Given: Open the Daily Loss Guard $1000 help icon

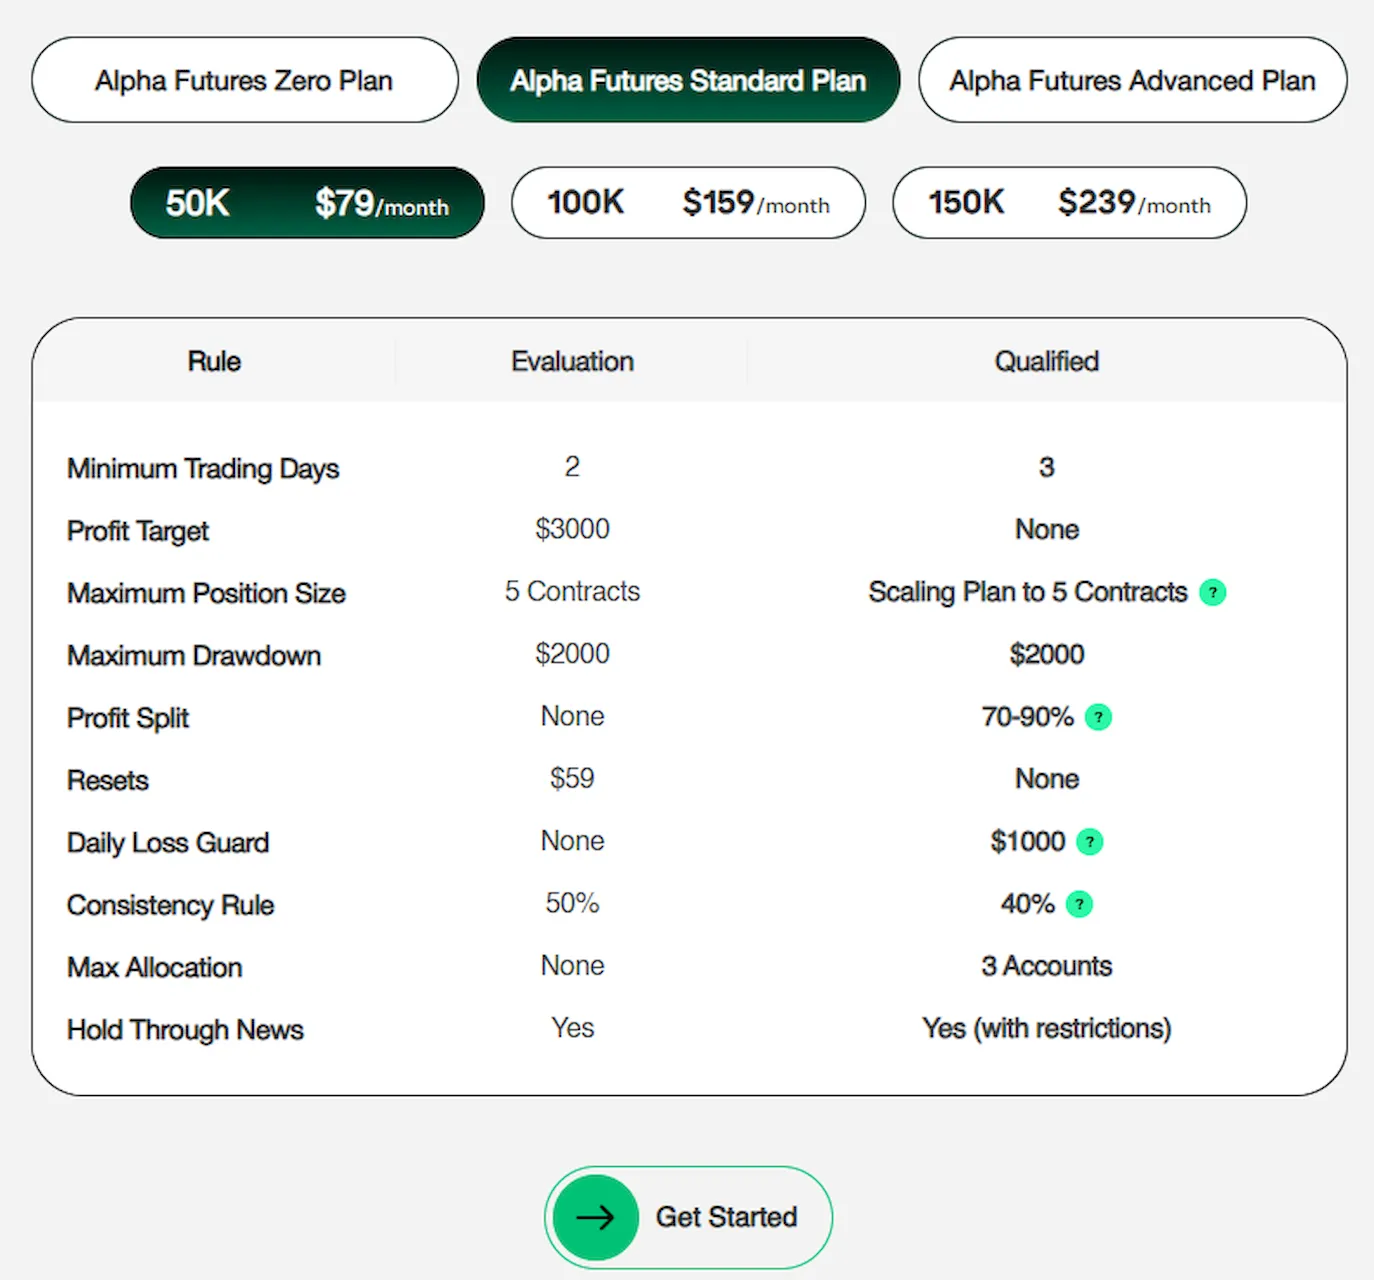Looking at the screenshot, I should (1089, 842).
